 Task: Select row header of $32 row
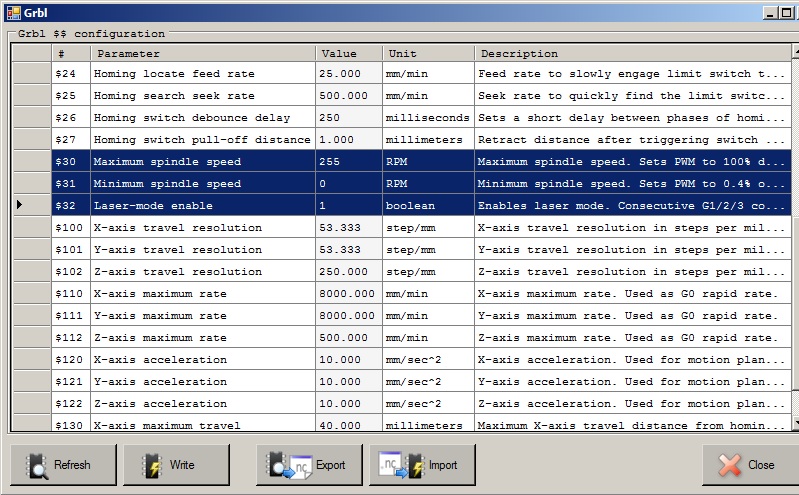[x=32, y=205]
